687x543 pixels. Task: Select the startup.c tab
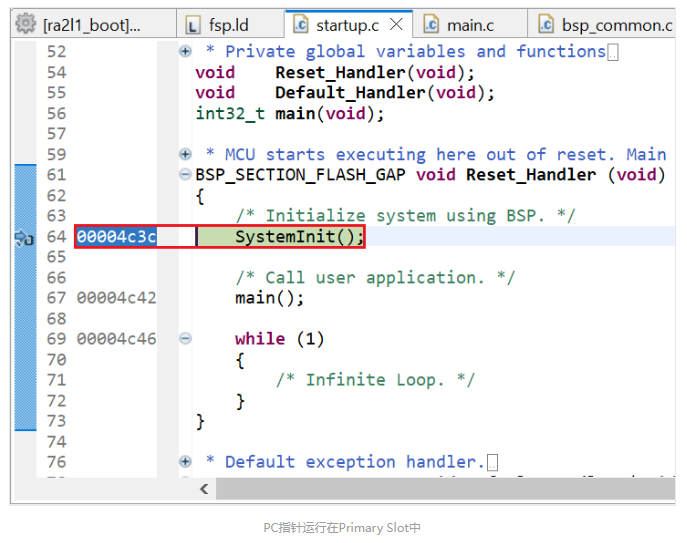tap(347, 25)
